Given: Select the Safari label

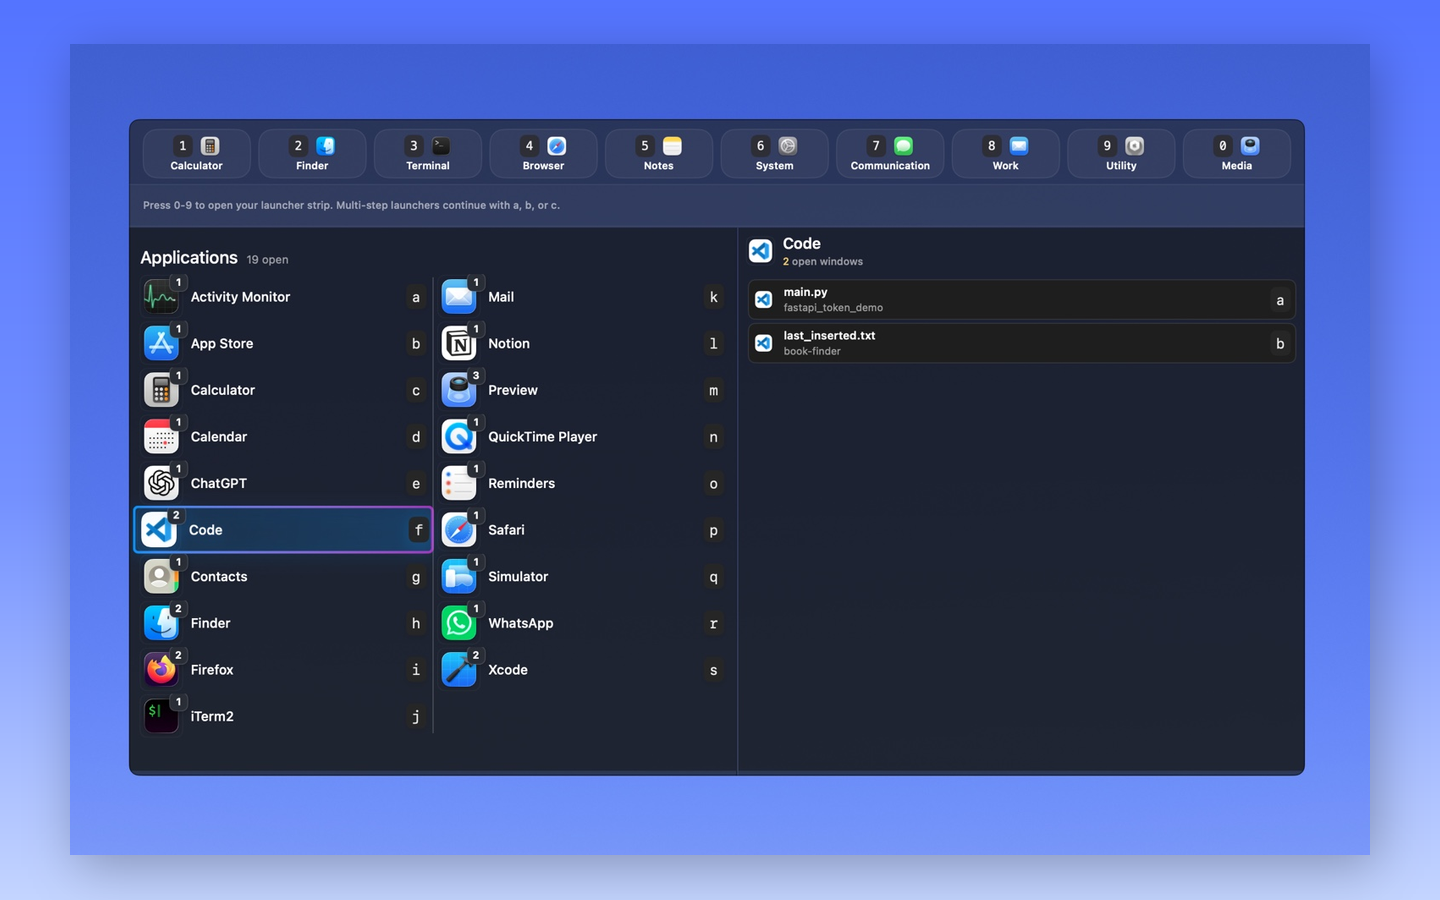Looking at the screenshot, I should click(x=506, y=530).
